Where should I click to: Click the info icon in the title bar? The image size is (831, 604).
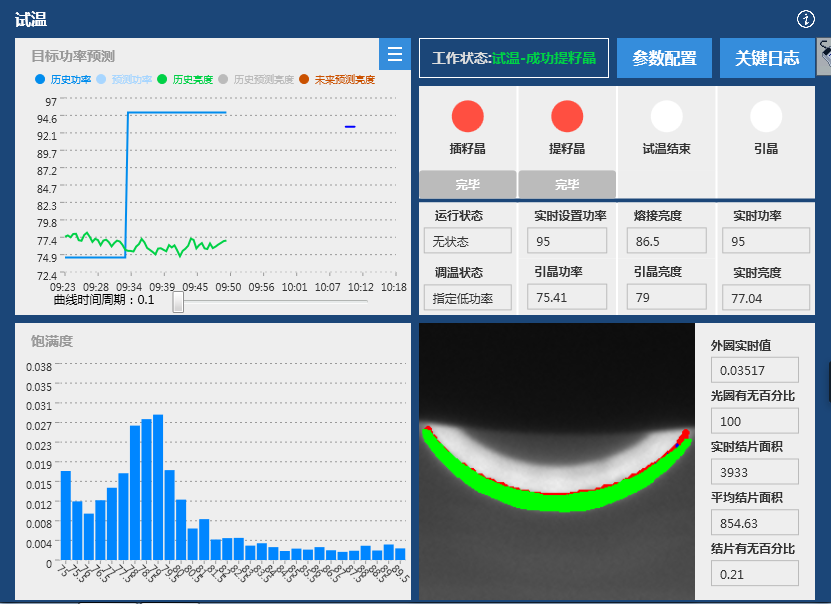coord(806,19)
